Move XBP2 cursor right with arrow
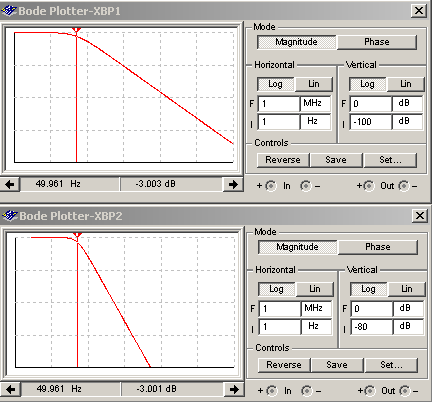The image size is (432, 402). pyautogui.click(x=234, y=389)
